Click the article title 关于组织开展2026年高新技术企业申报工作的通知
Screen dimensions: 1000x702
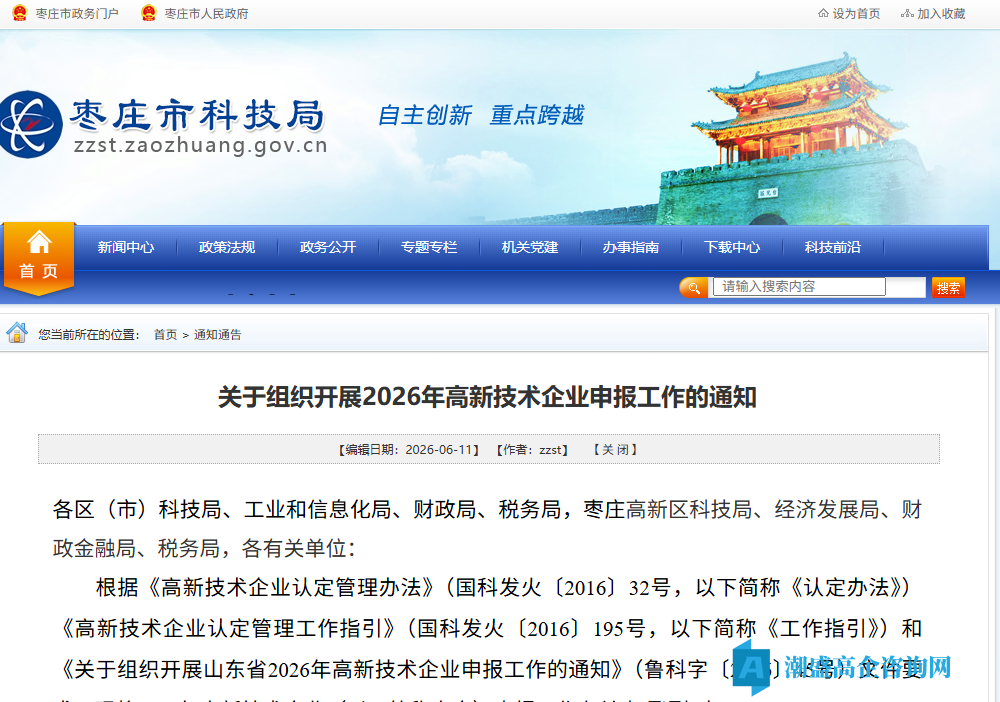[487, 397]
